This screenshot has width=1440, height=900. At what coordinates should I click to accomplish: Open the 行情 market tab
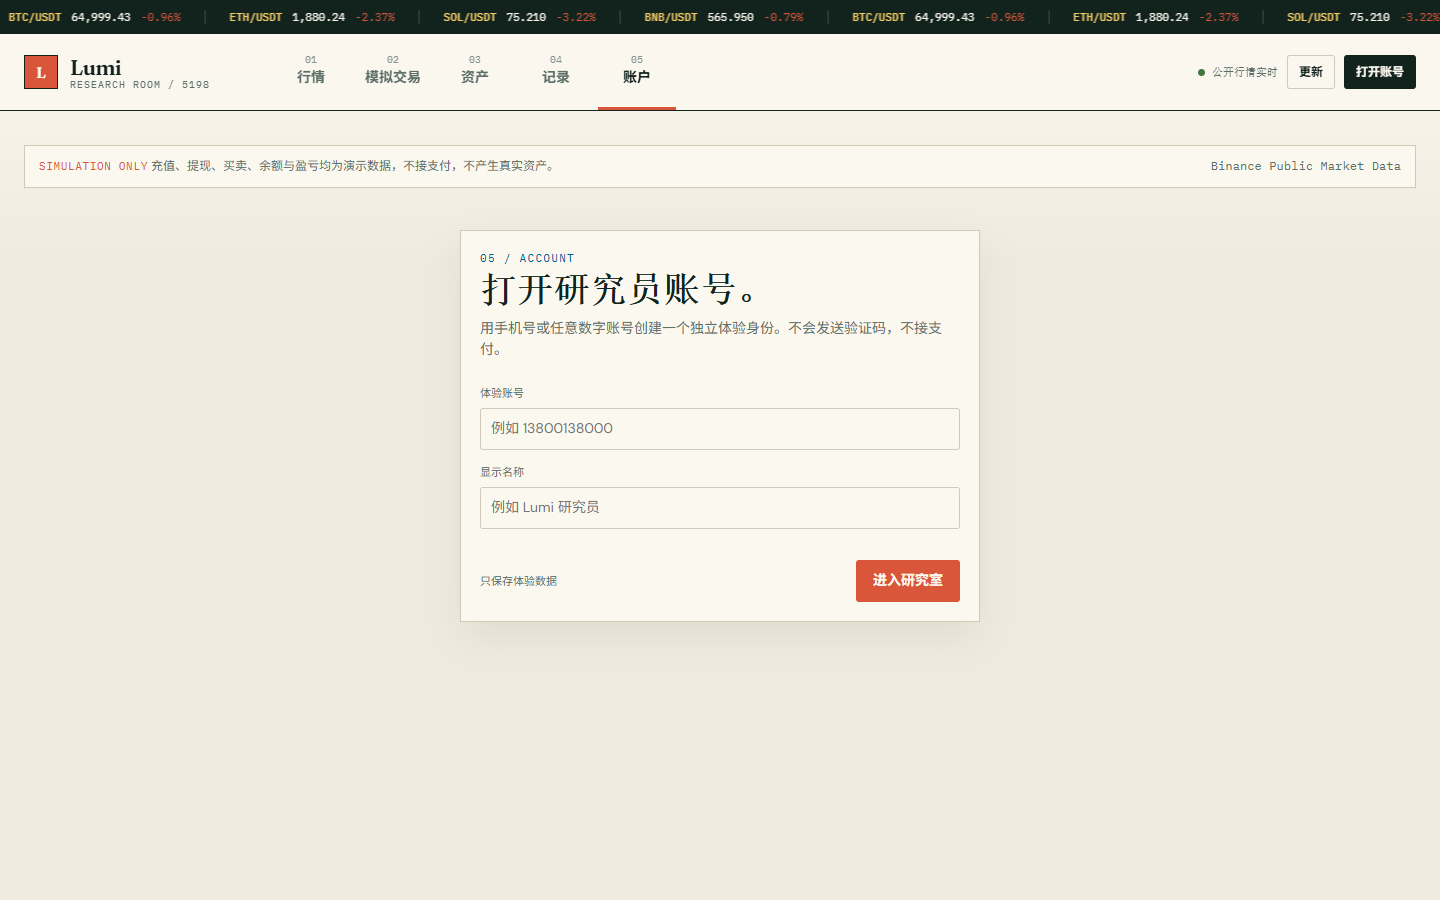coord(311,71)
